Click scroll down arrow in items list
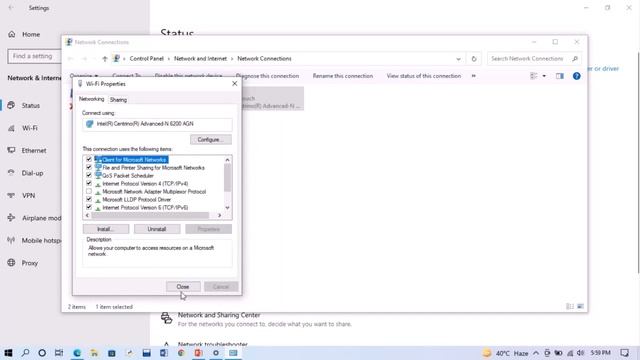The image size is (640, 360). click(x=228, y=208)
